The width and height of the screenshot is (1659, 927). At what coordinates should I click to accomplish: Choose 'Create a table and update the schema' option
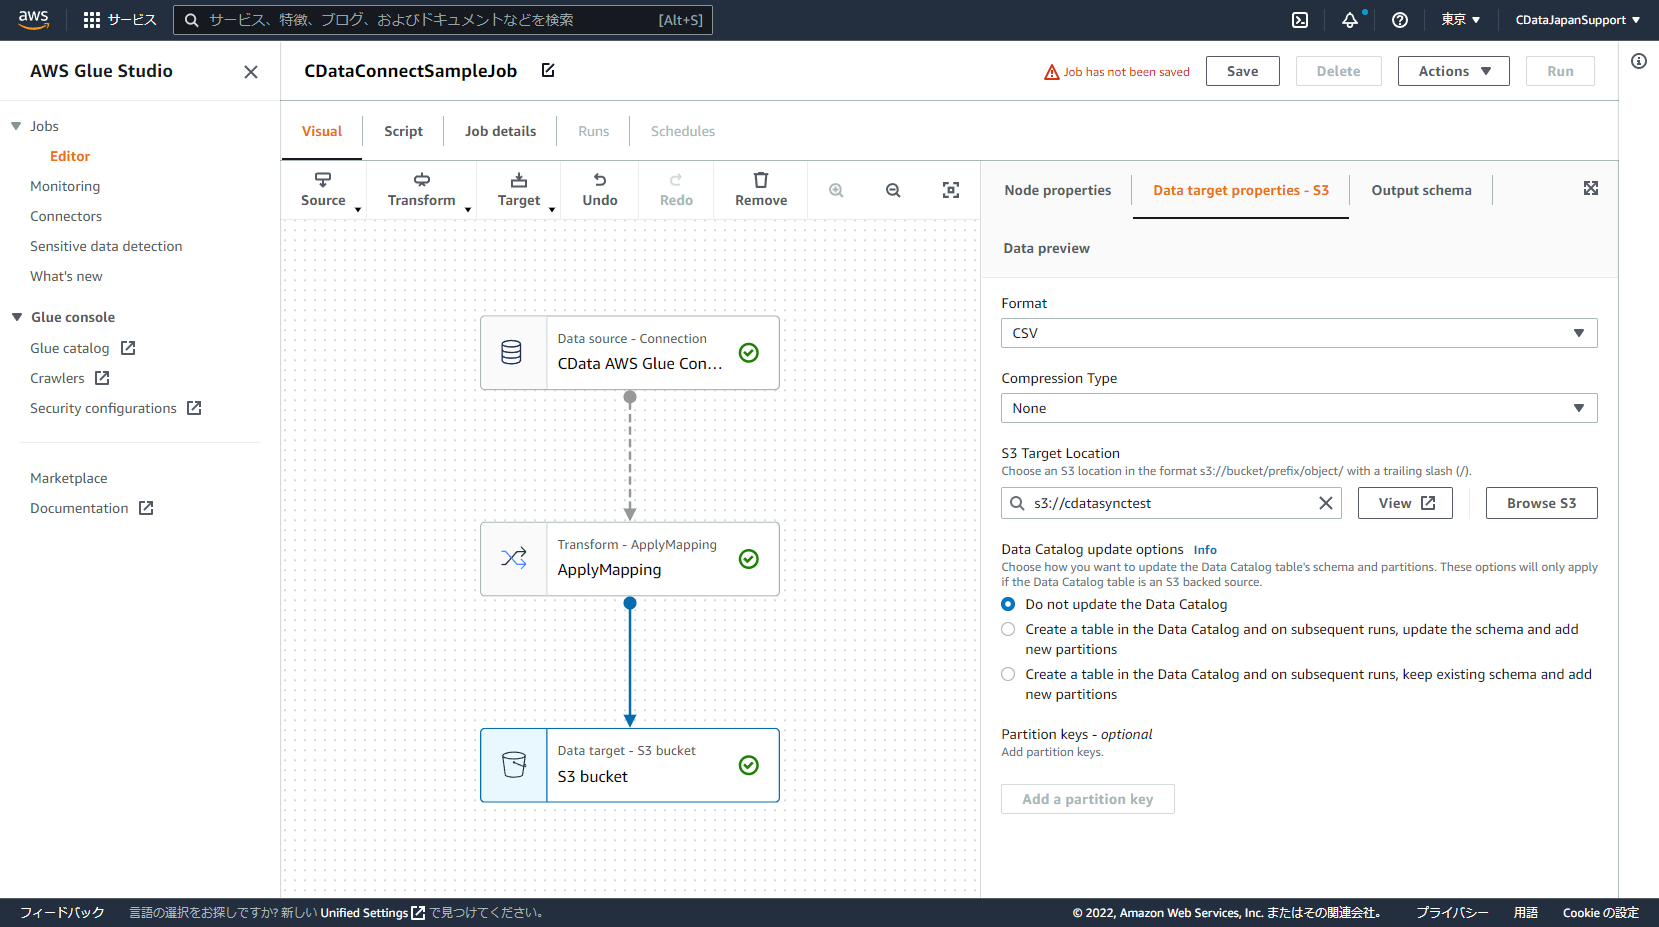[1007, 629]
